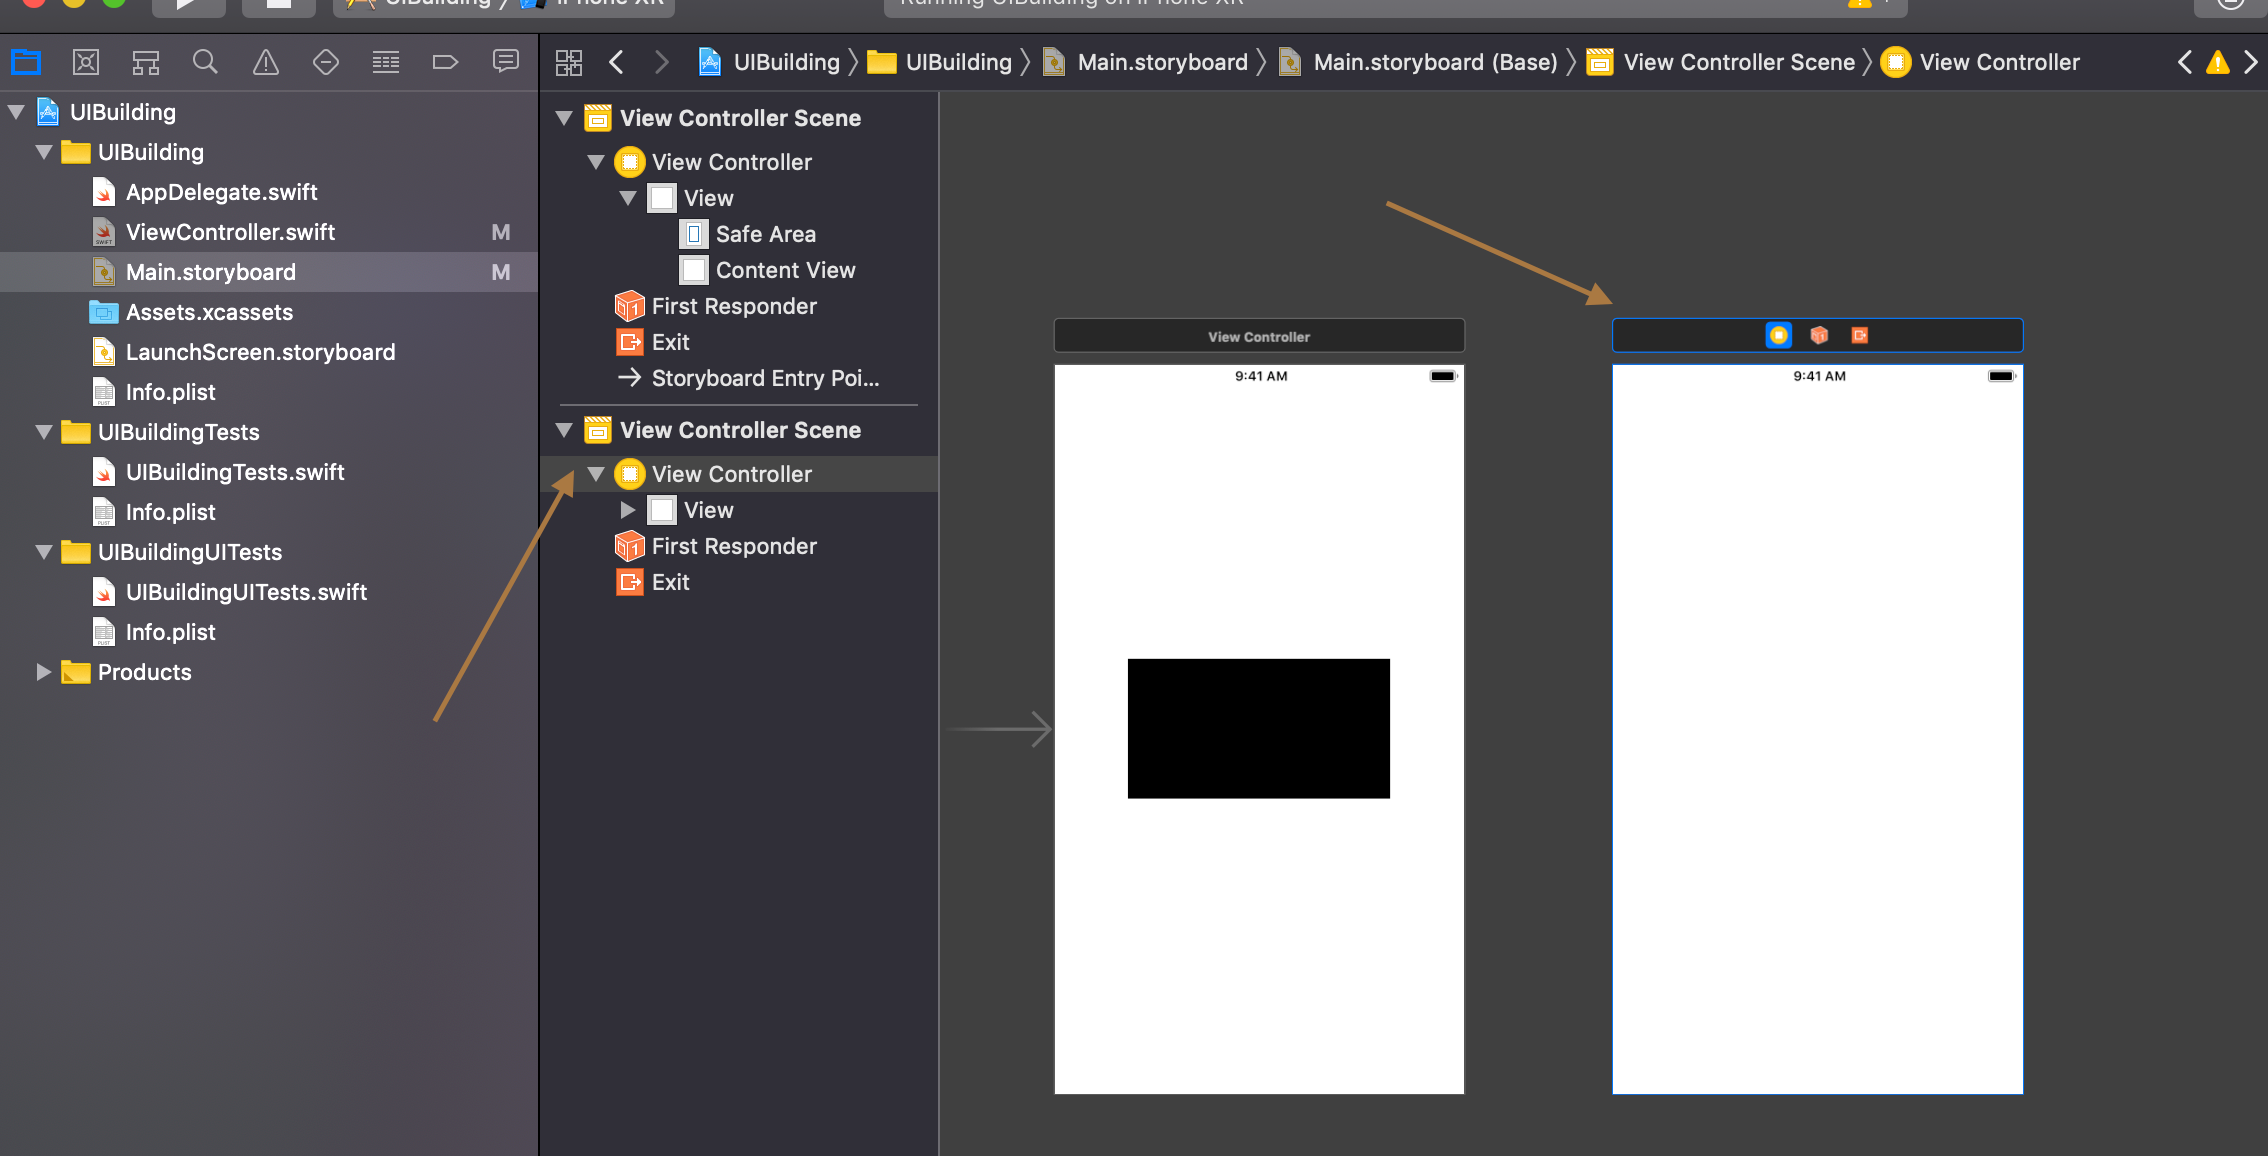Expand the second scene's View item
The image size is (2268, 1156).
pyautogui.click(x=627, y=510)
